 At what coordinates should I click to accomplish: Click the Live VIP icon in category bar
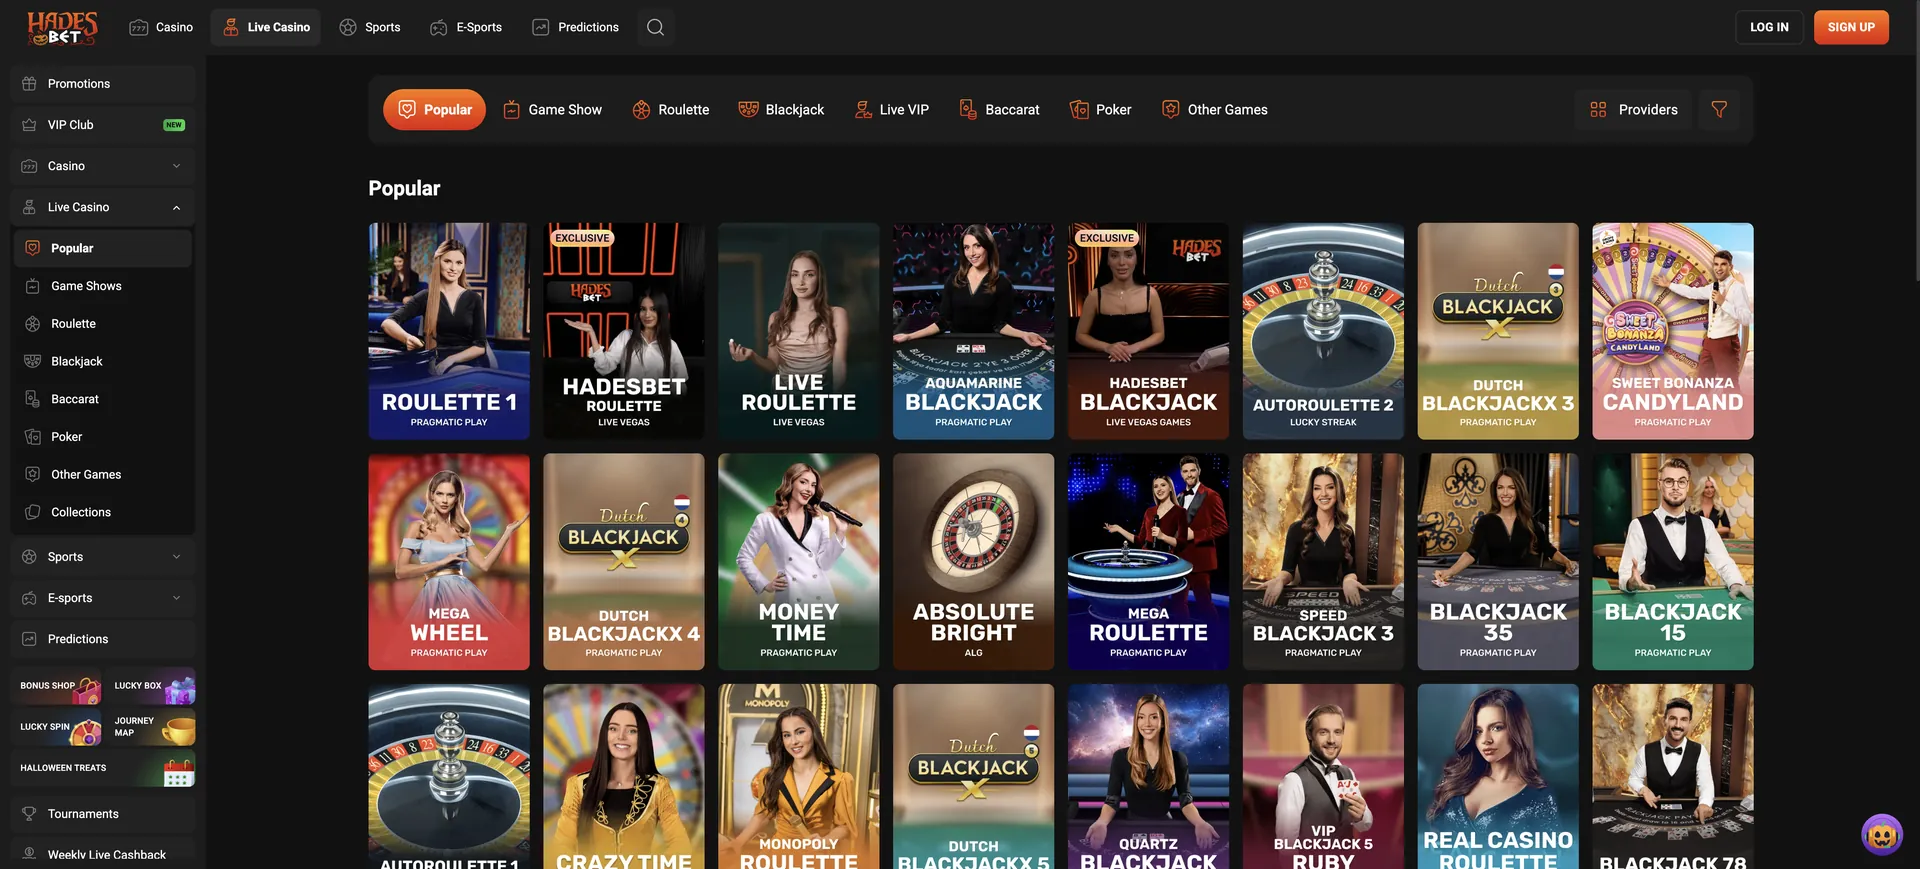point(863,109)
